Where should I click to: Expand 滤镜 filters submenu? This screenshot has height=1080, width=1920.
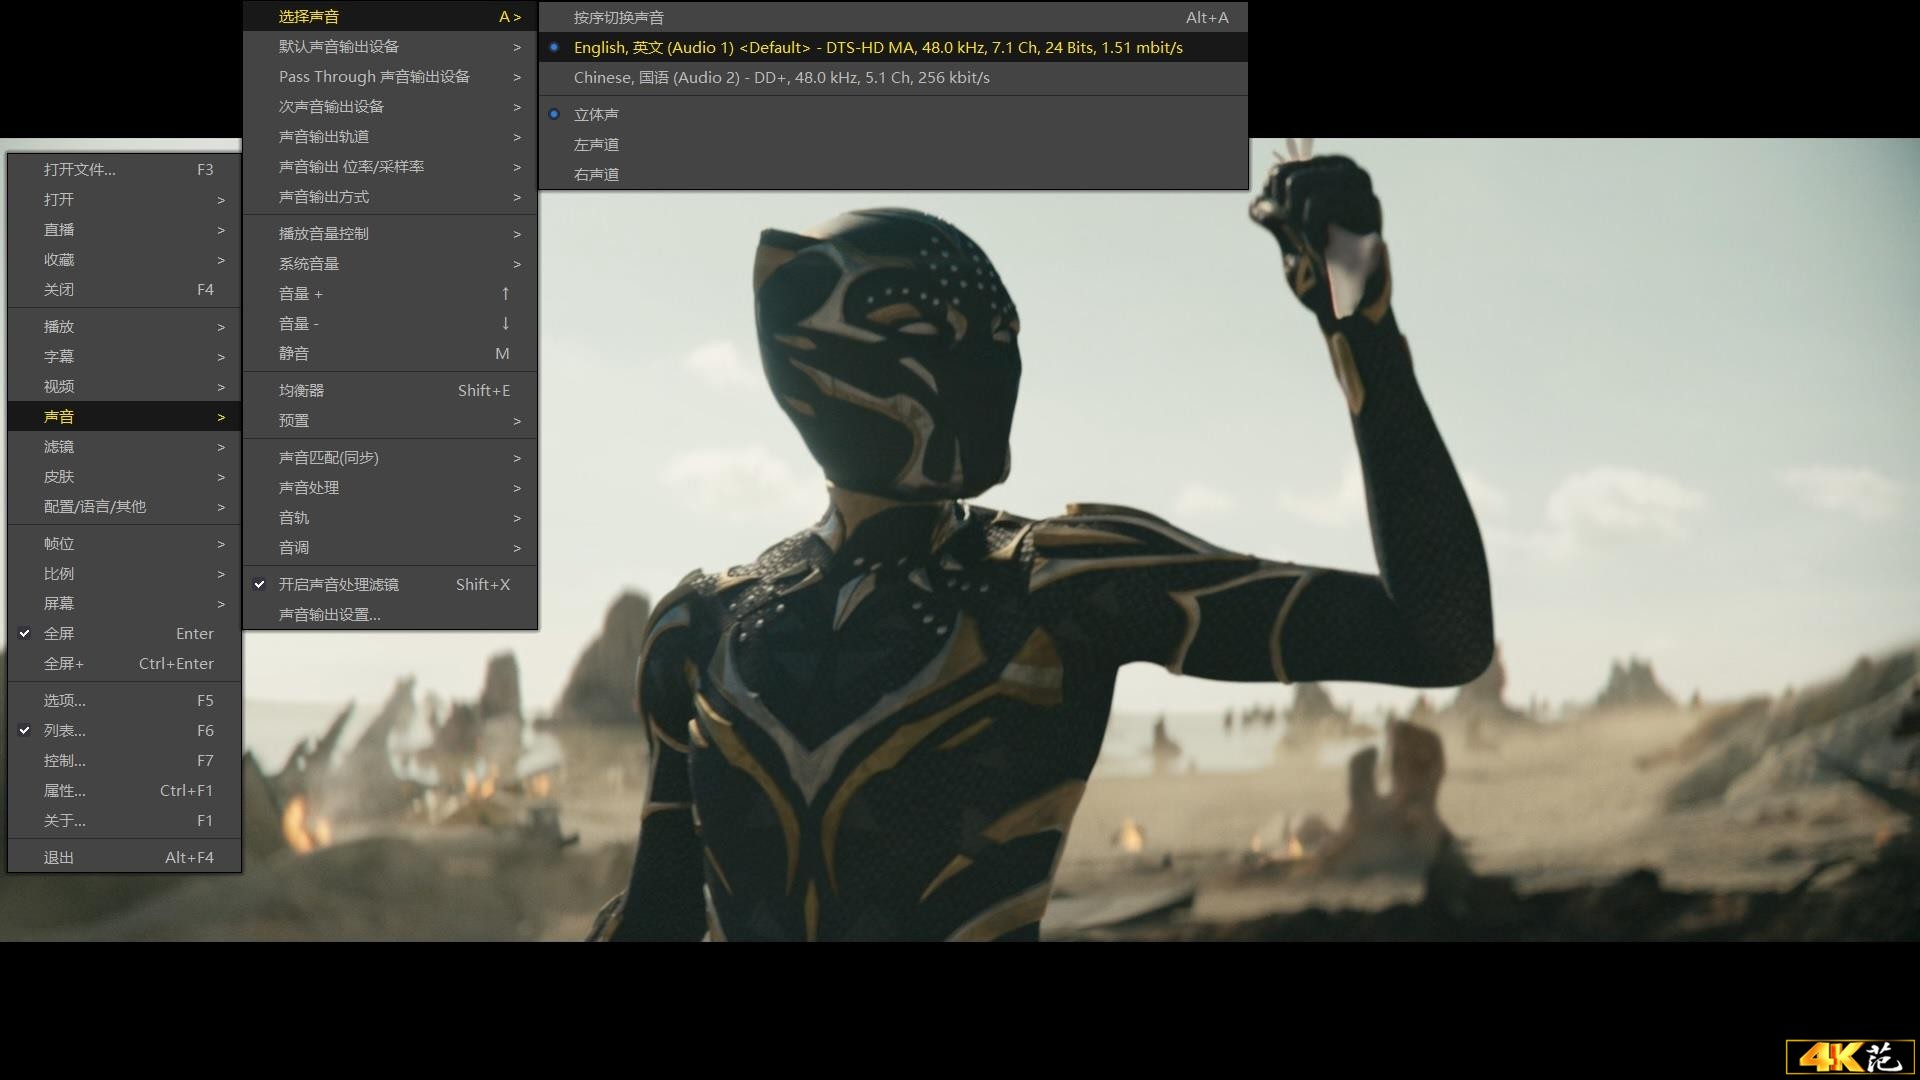[x=124, y=446]
